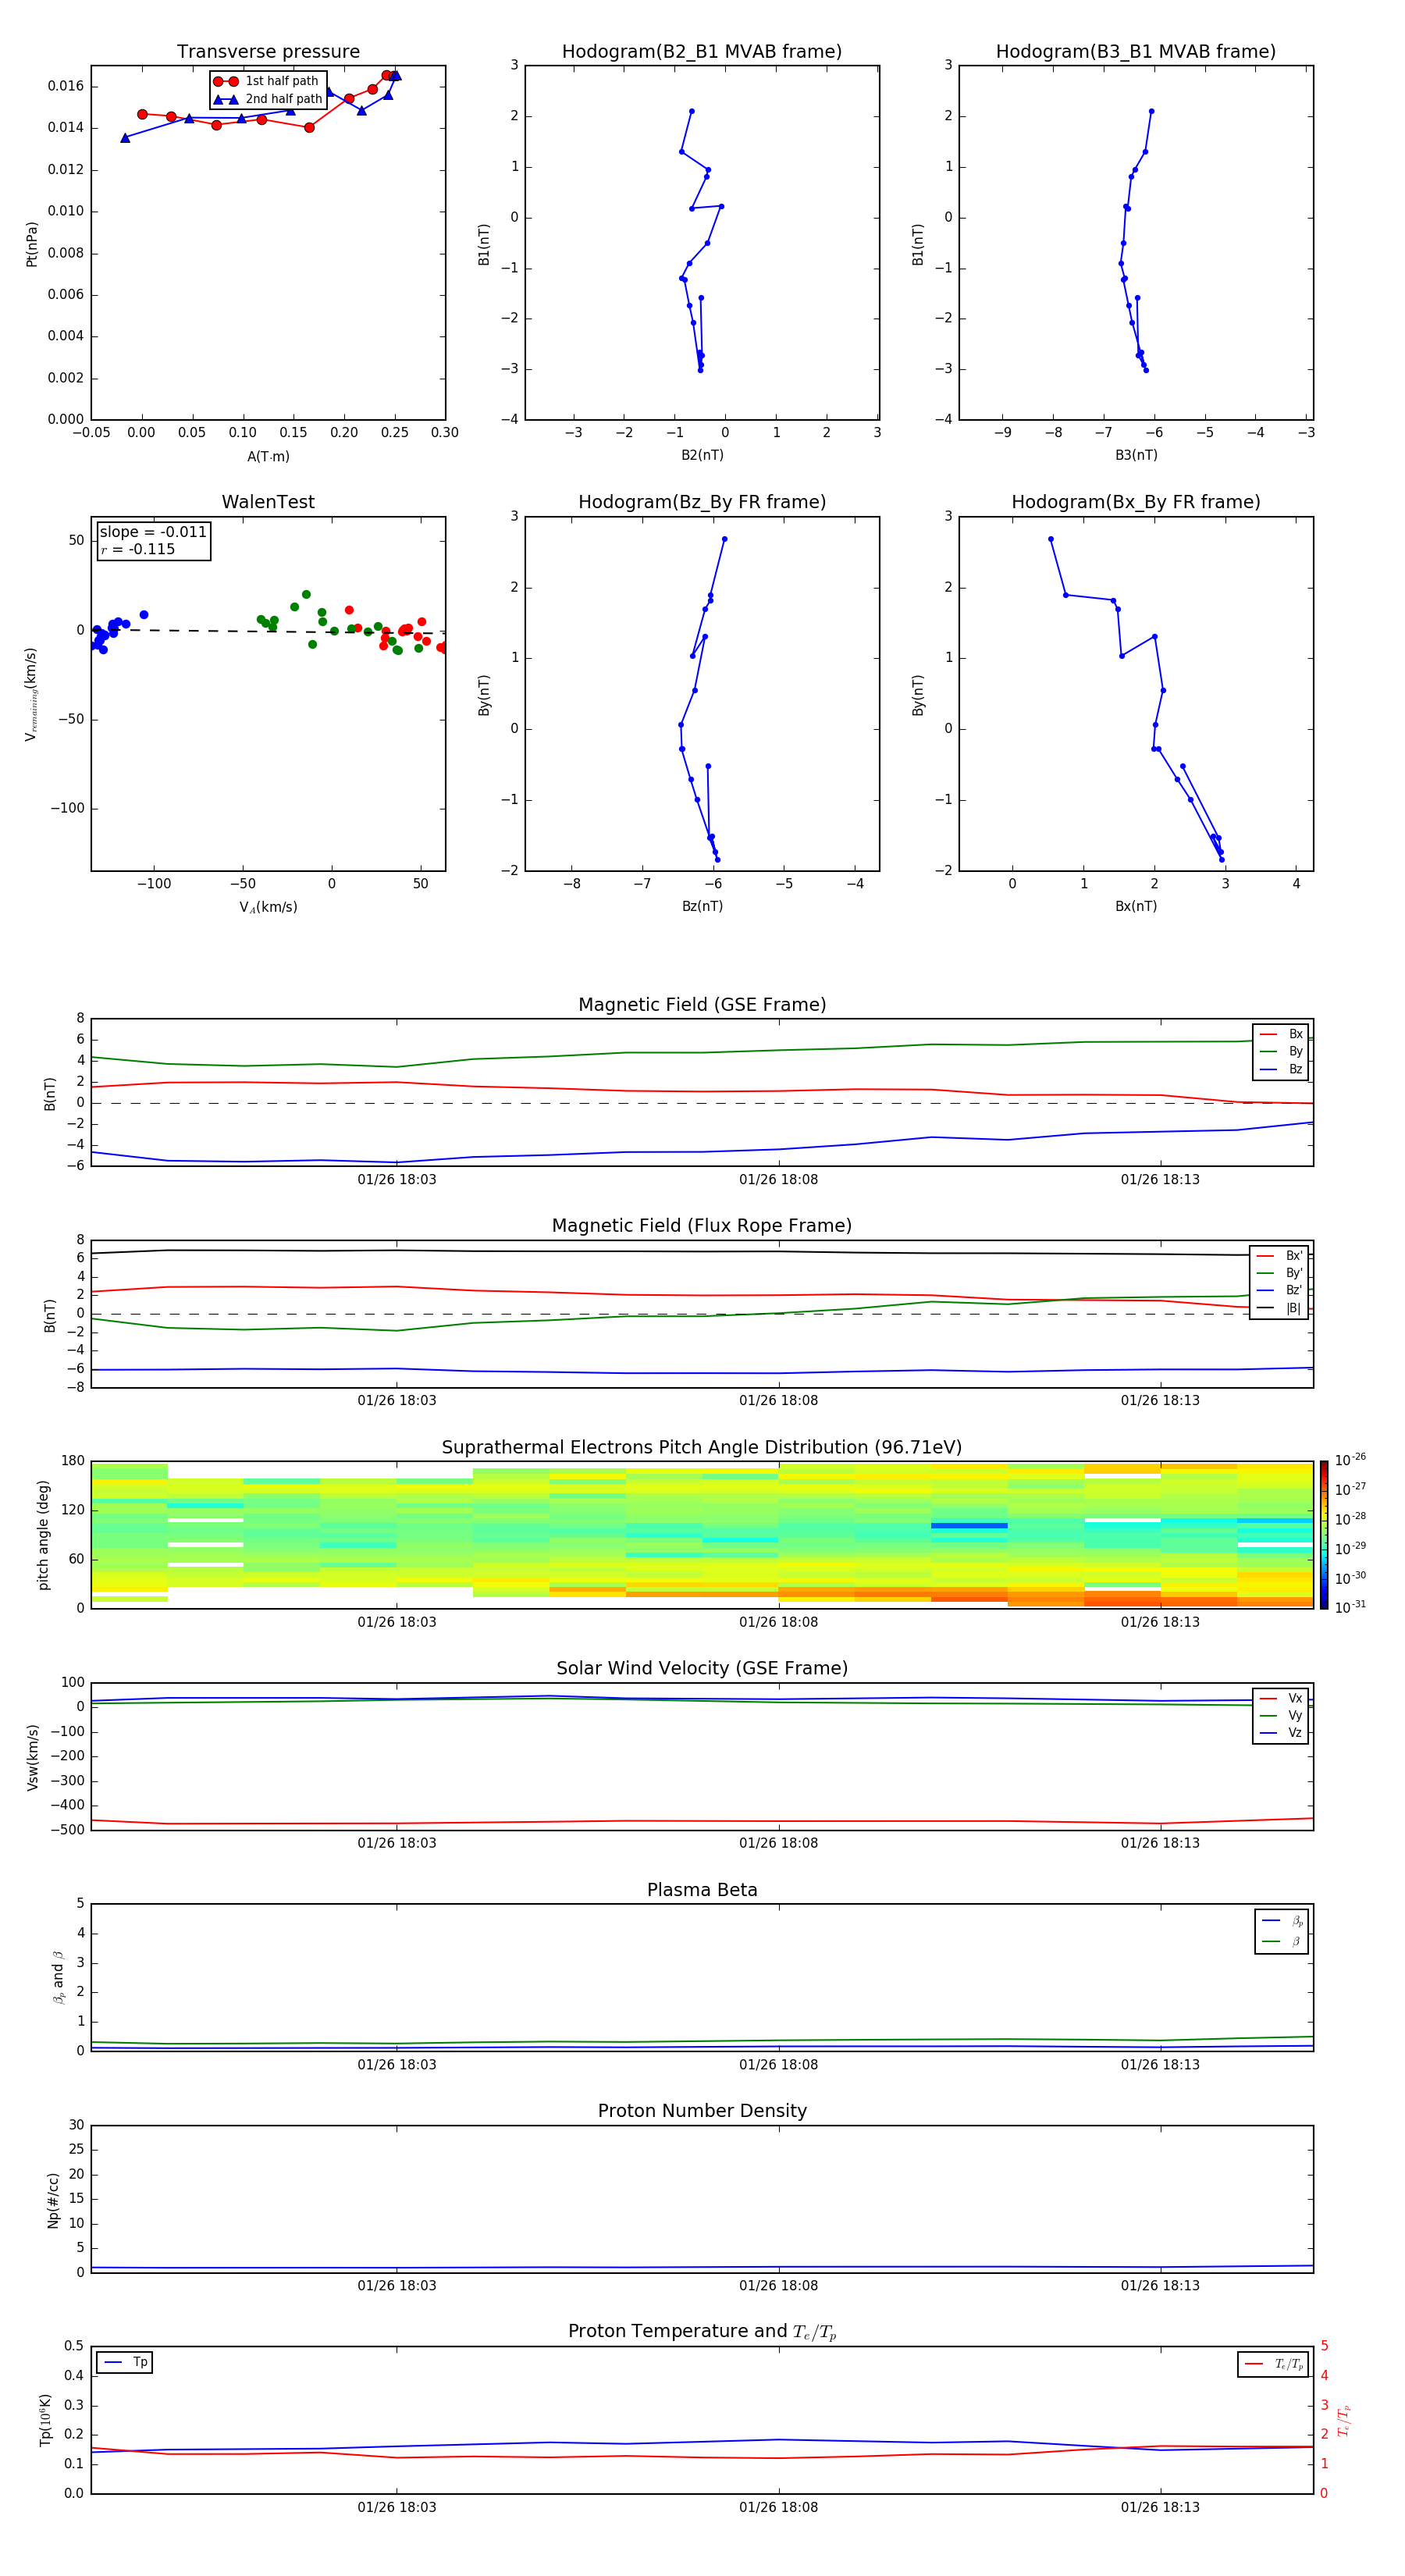Click the "WalenTest" plot title
This screenshot has height=2576, width=1405.
coord(268,502)
